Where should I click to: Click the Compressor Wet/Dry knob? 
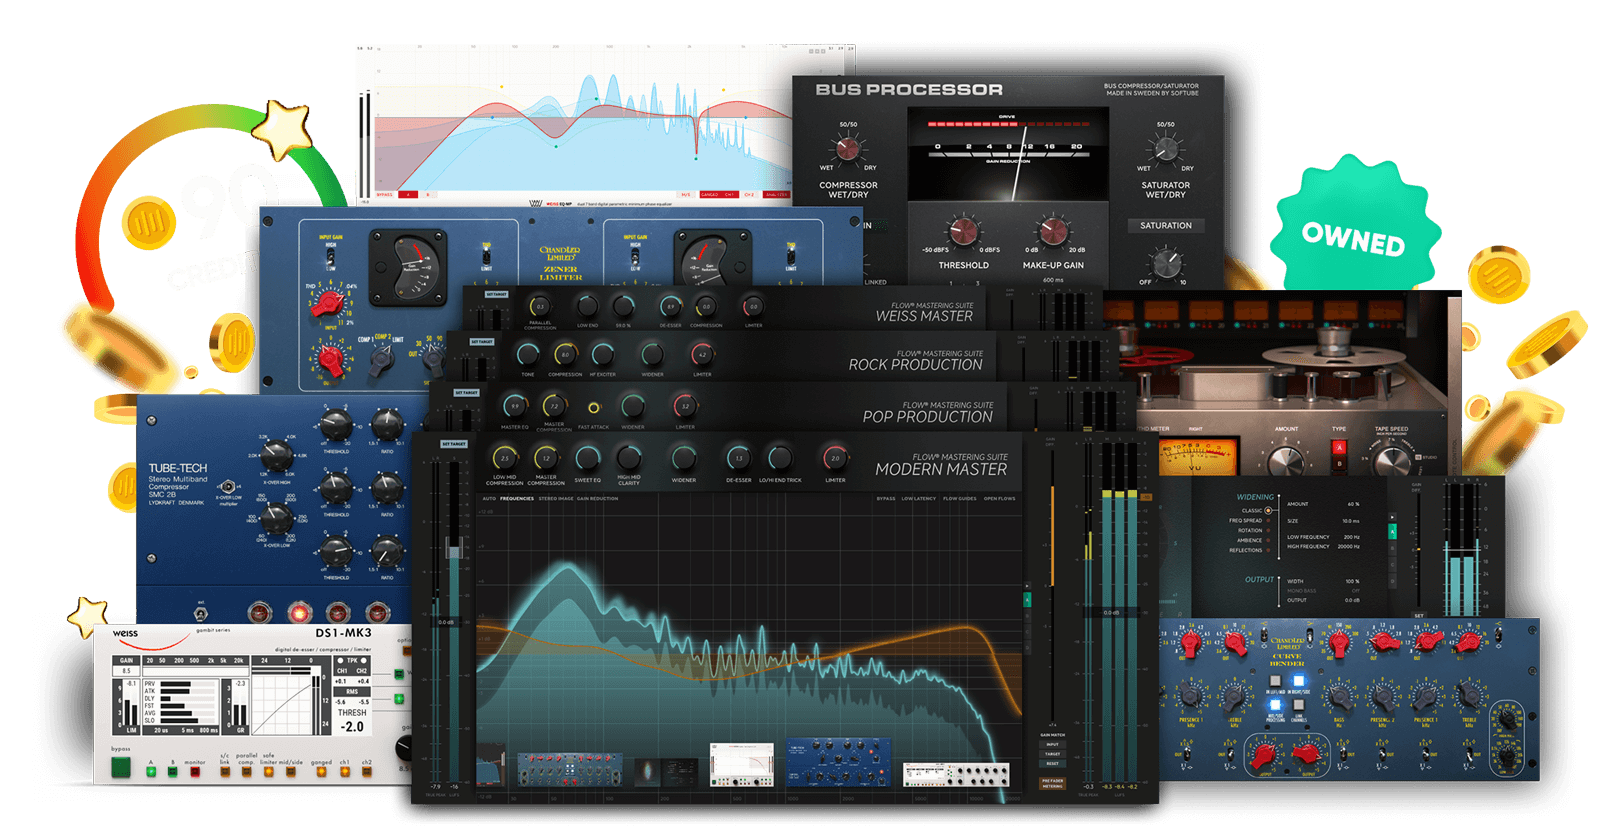(x=848, y=150)
